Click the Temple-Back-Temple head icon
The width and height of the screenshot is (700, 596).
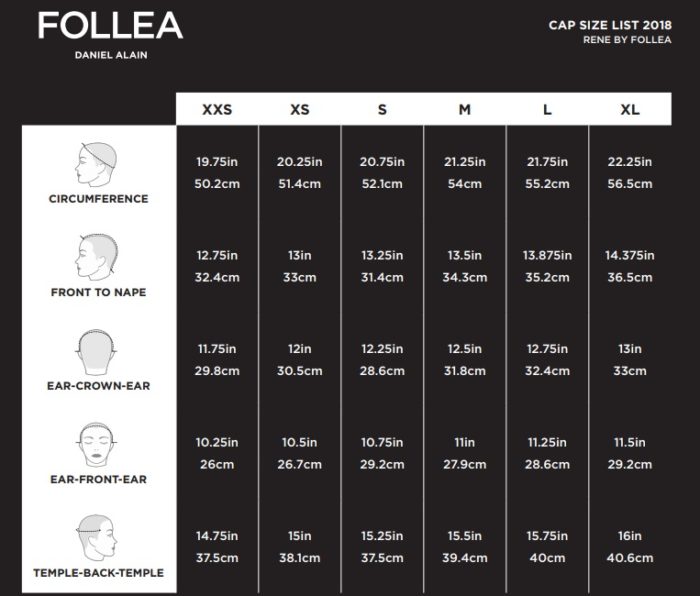pyautogui.click(x=96, y=538)
